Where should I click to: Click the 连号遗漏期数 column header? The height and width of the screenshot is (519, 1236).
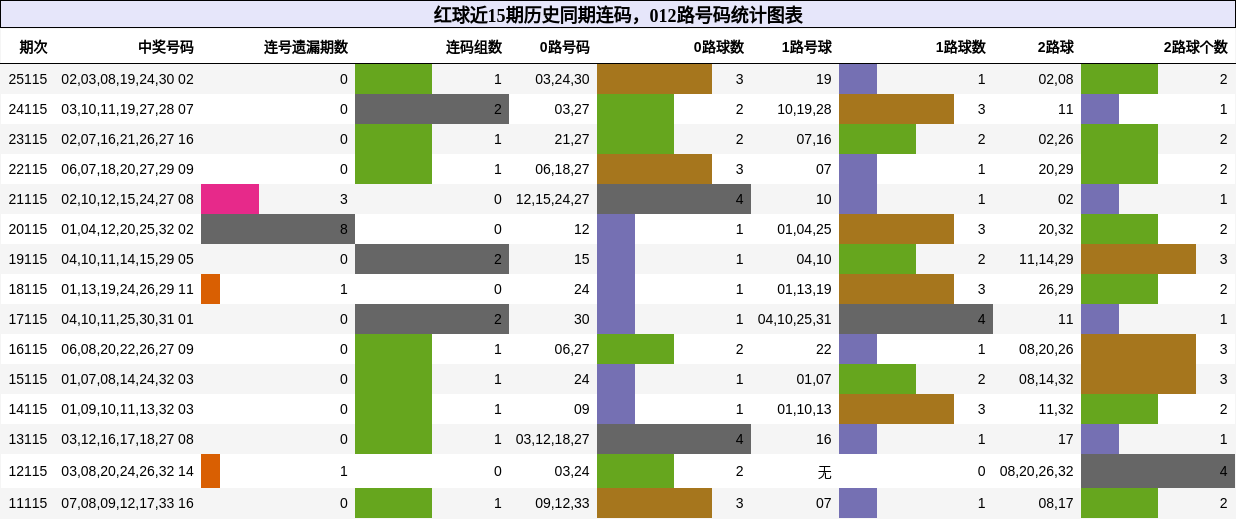(x=306, y=47)
